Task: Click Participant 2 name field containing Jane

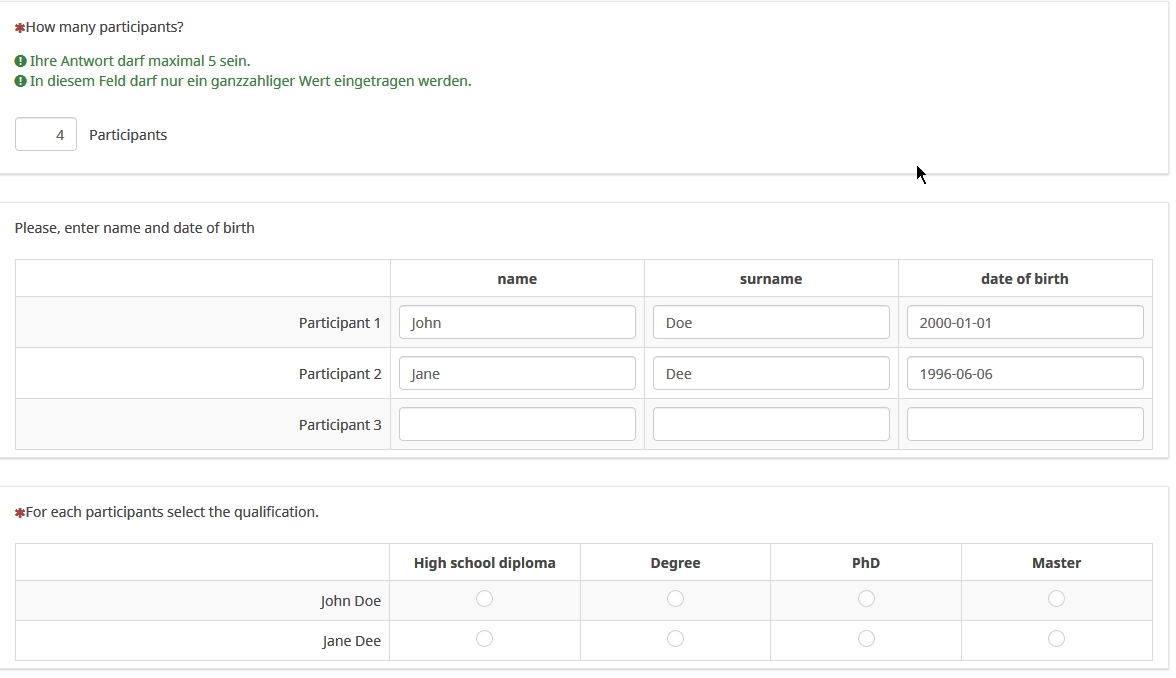Action: click(x=517, y=374)
